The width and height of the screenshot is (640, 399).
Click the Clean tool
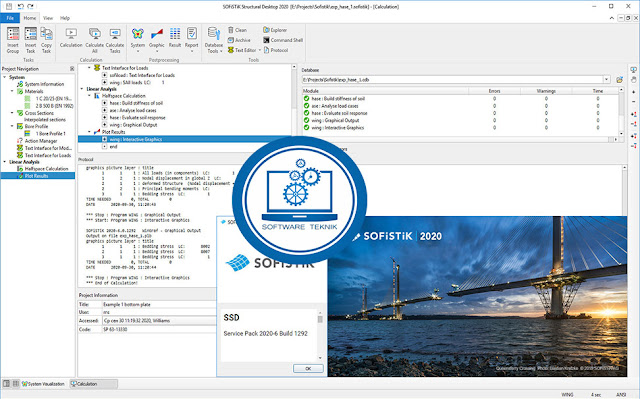point(237,30)
